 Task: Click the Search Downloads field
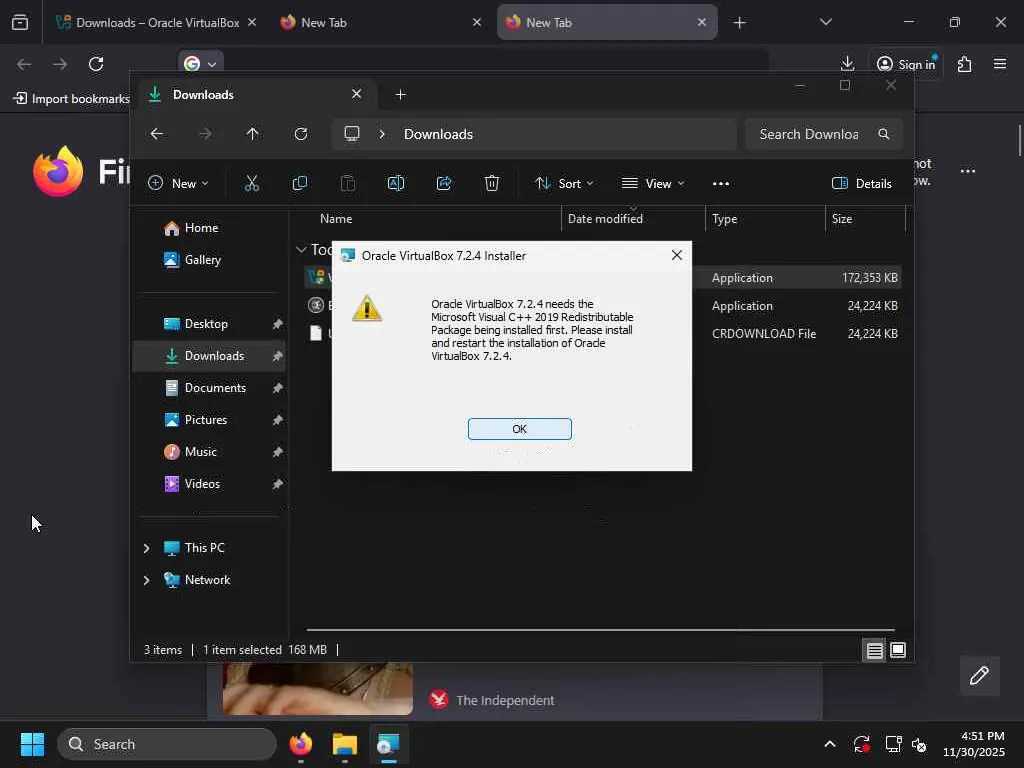(x=824, y=134)
